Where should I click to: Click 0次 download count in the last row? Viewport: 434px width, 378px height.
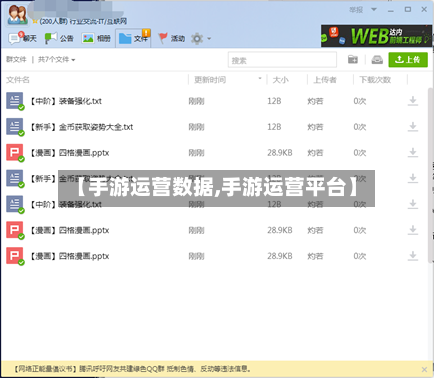click(360, 256)
